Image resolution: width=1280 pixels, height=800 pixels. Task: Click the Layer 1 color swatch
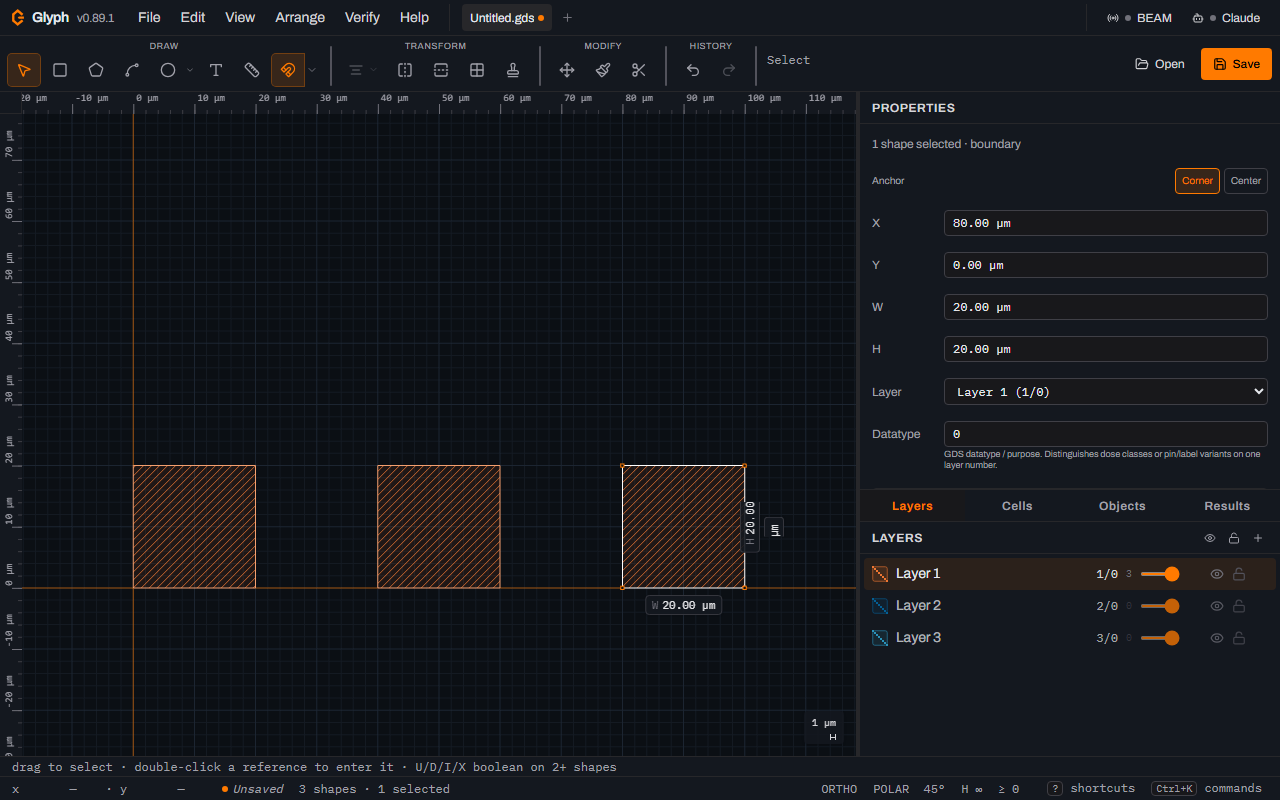click(x=880, y=574)
